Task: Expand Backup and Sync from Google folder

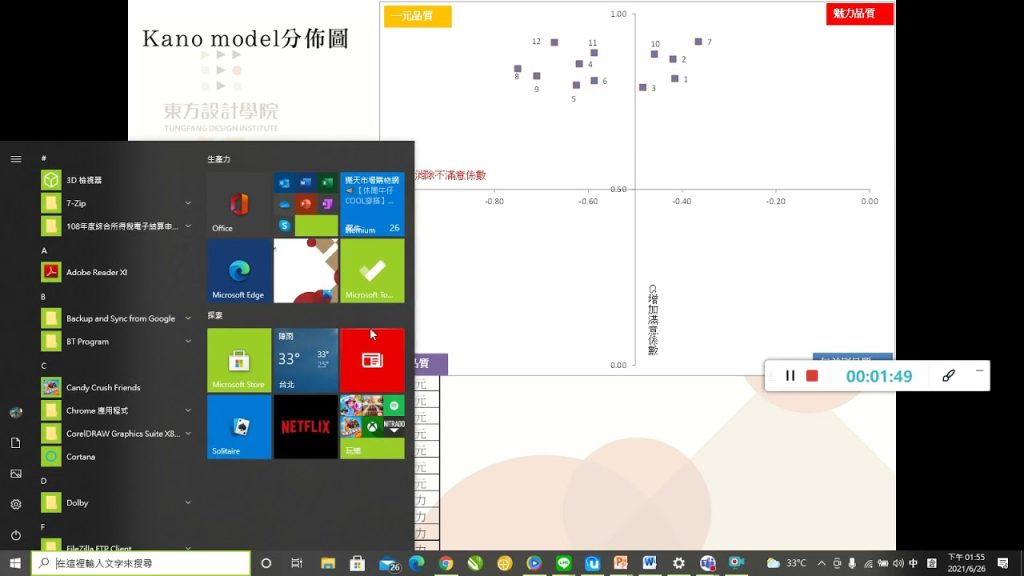Action: coord(187,318)
